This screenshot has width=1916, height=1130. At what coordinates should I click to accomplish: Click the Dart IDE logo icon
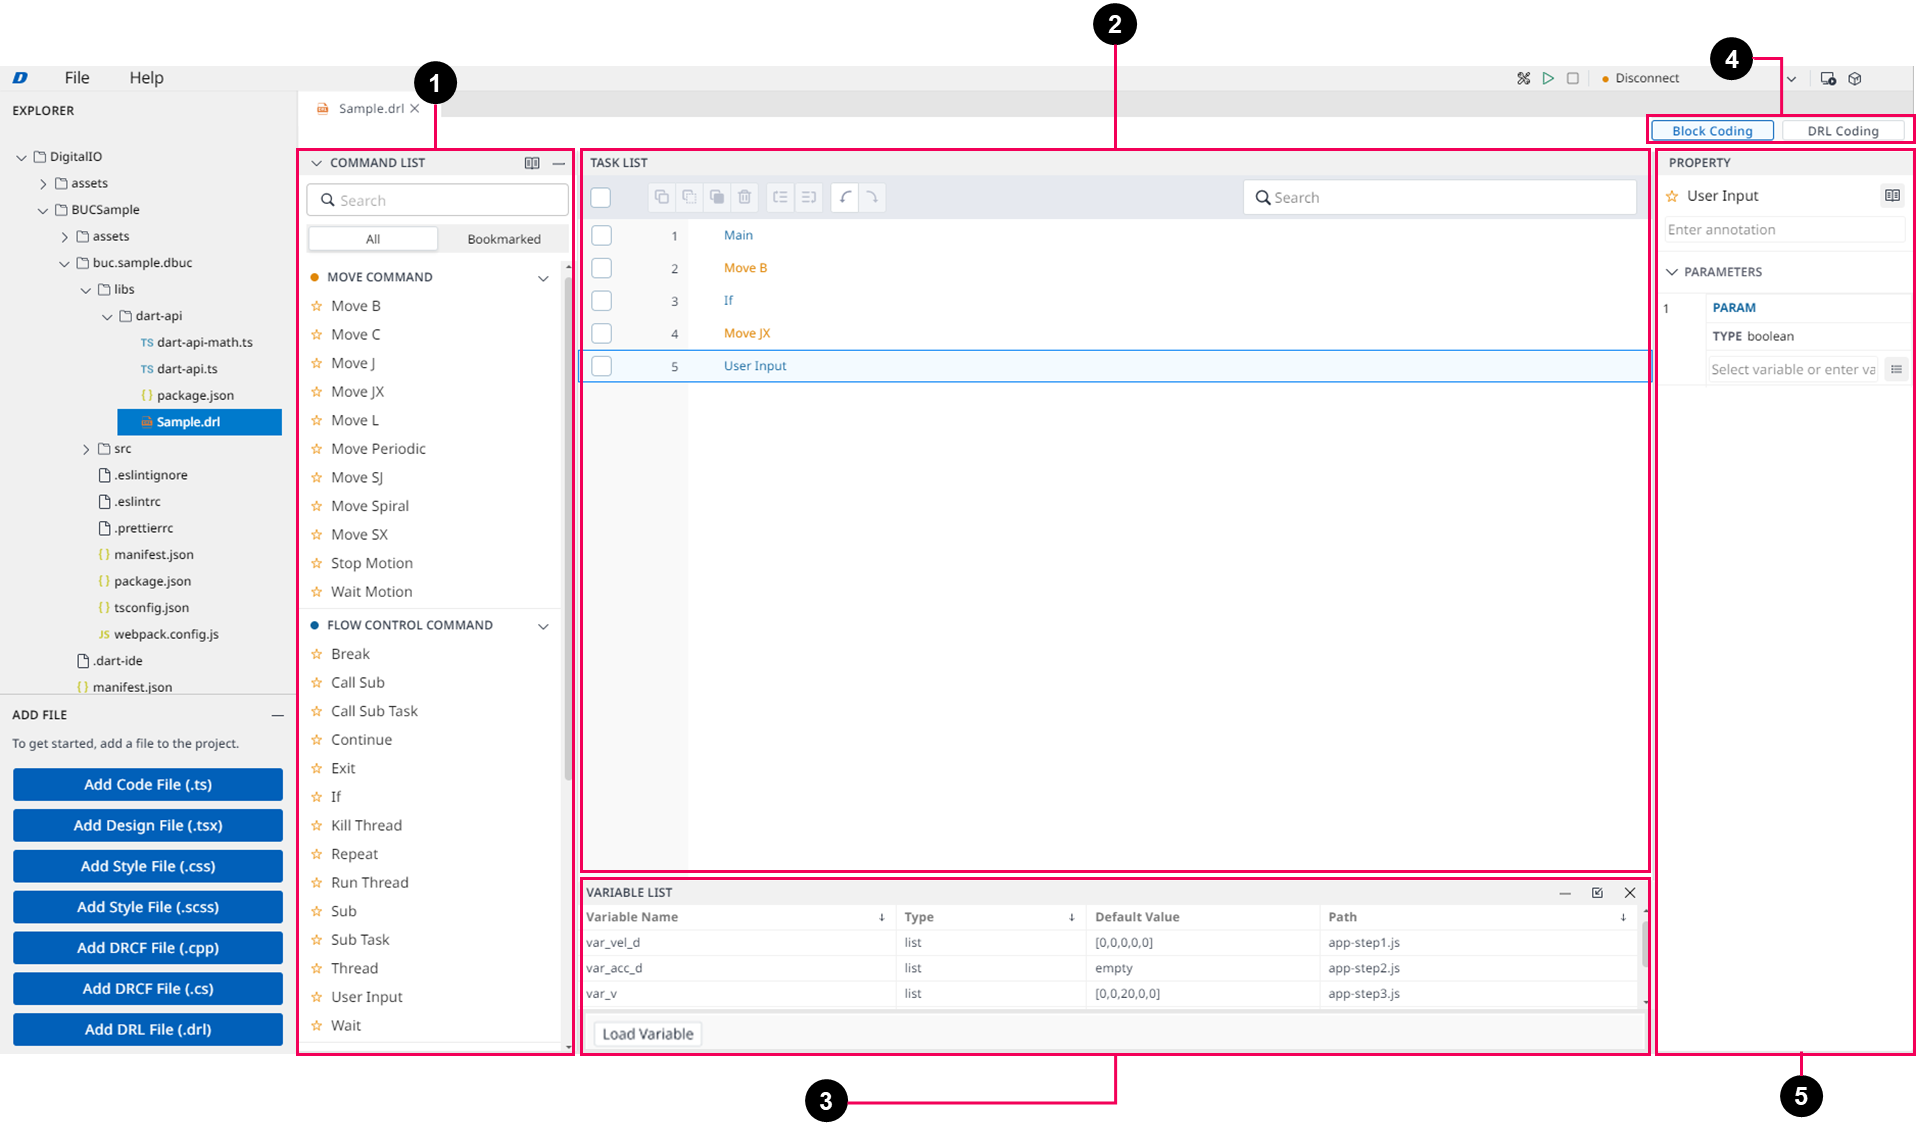20,78
